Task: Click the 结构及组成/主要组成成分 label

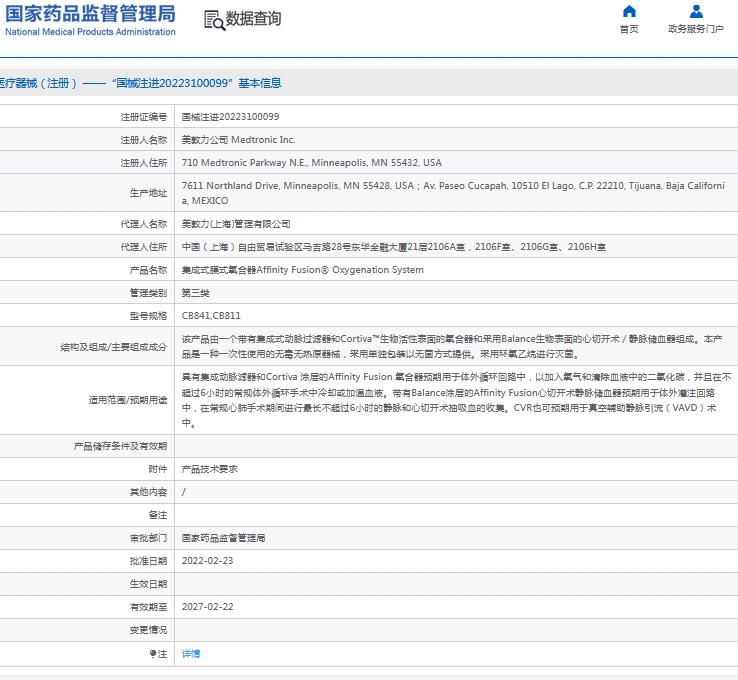Action: point(113,347)
